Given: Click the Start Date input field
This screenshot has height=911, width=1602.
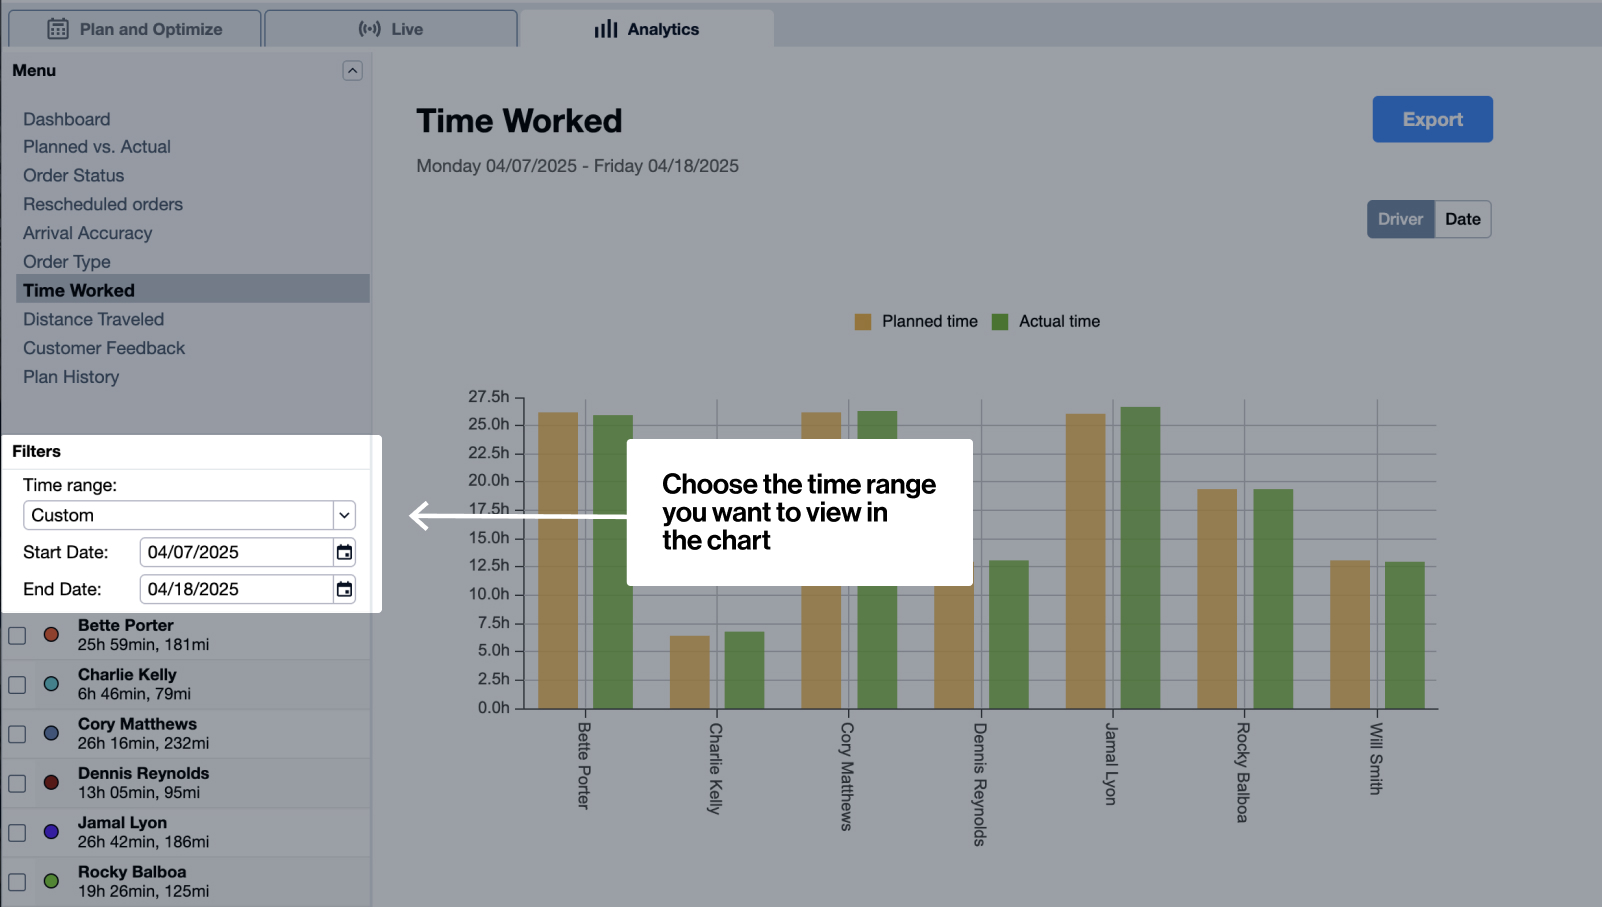Looking at the screenshot, I should pos(236,552).
